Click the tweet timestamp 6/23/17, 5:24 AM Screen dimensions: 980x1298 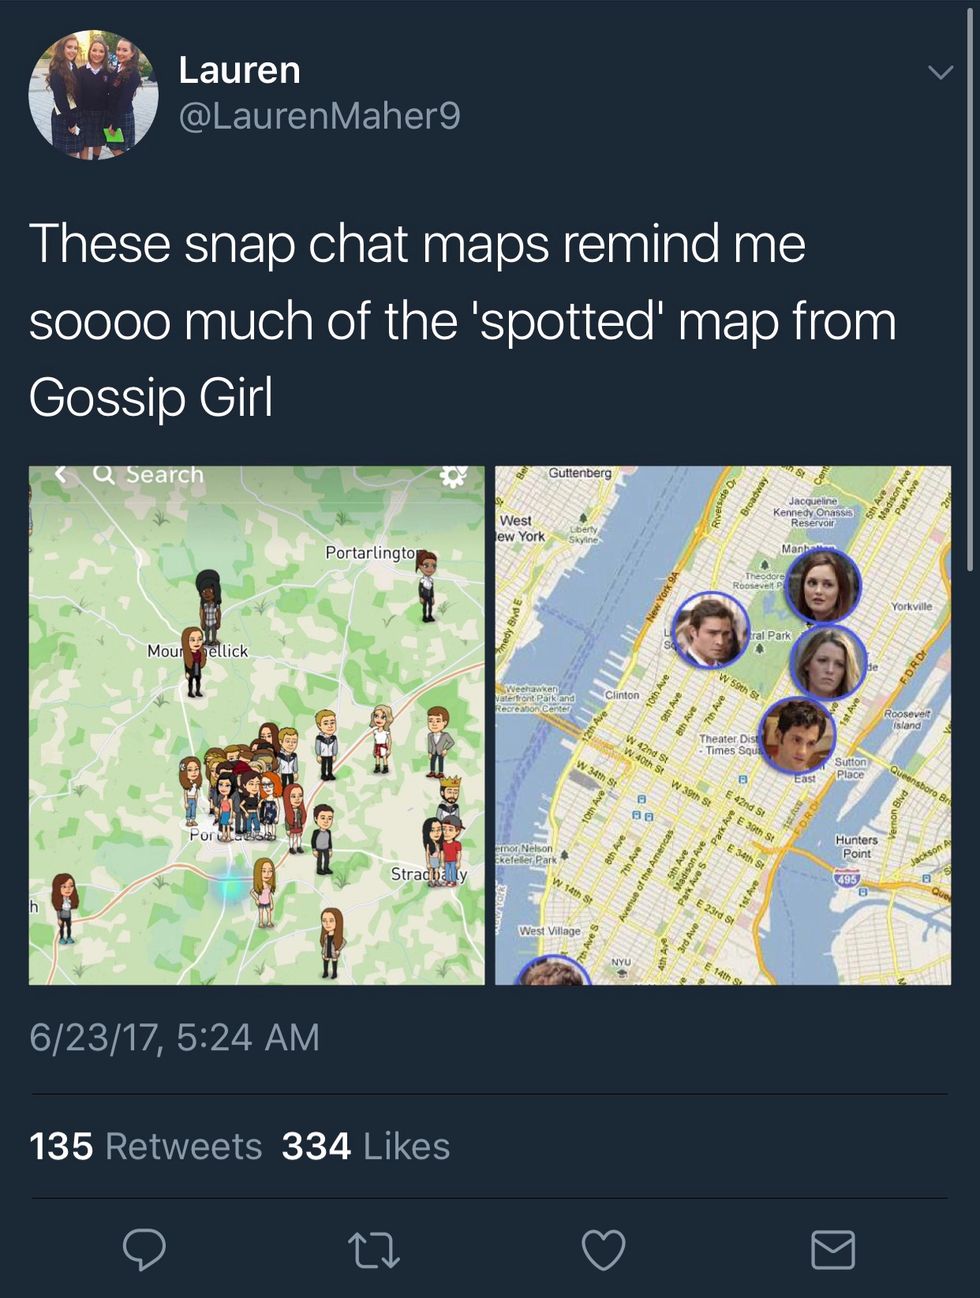click(174, 1038)
